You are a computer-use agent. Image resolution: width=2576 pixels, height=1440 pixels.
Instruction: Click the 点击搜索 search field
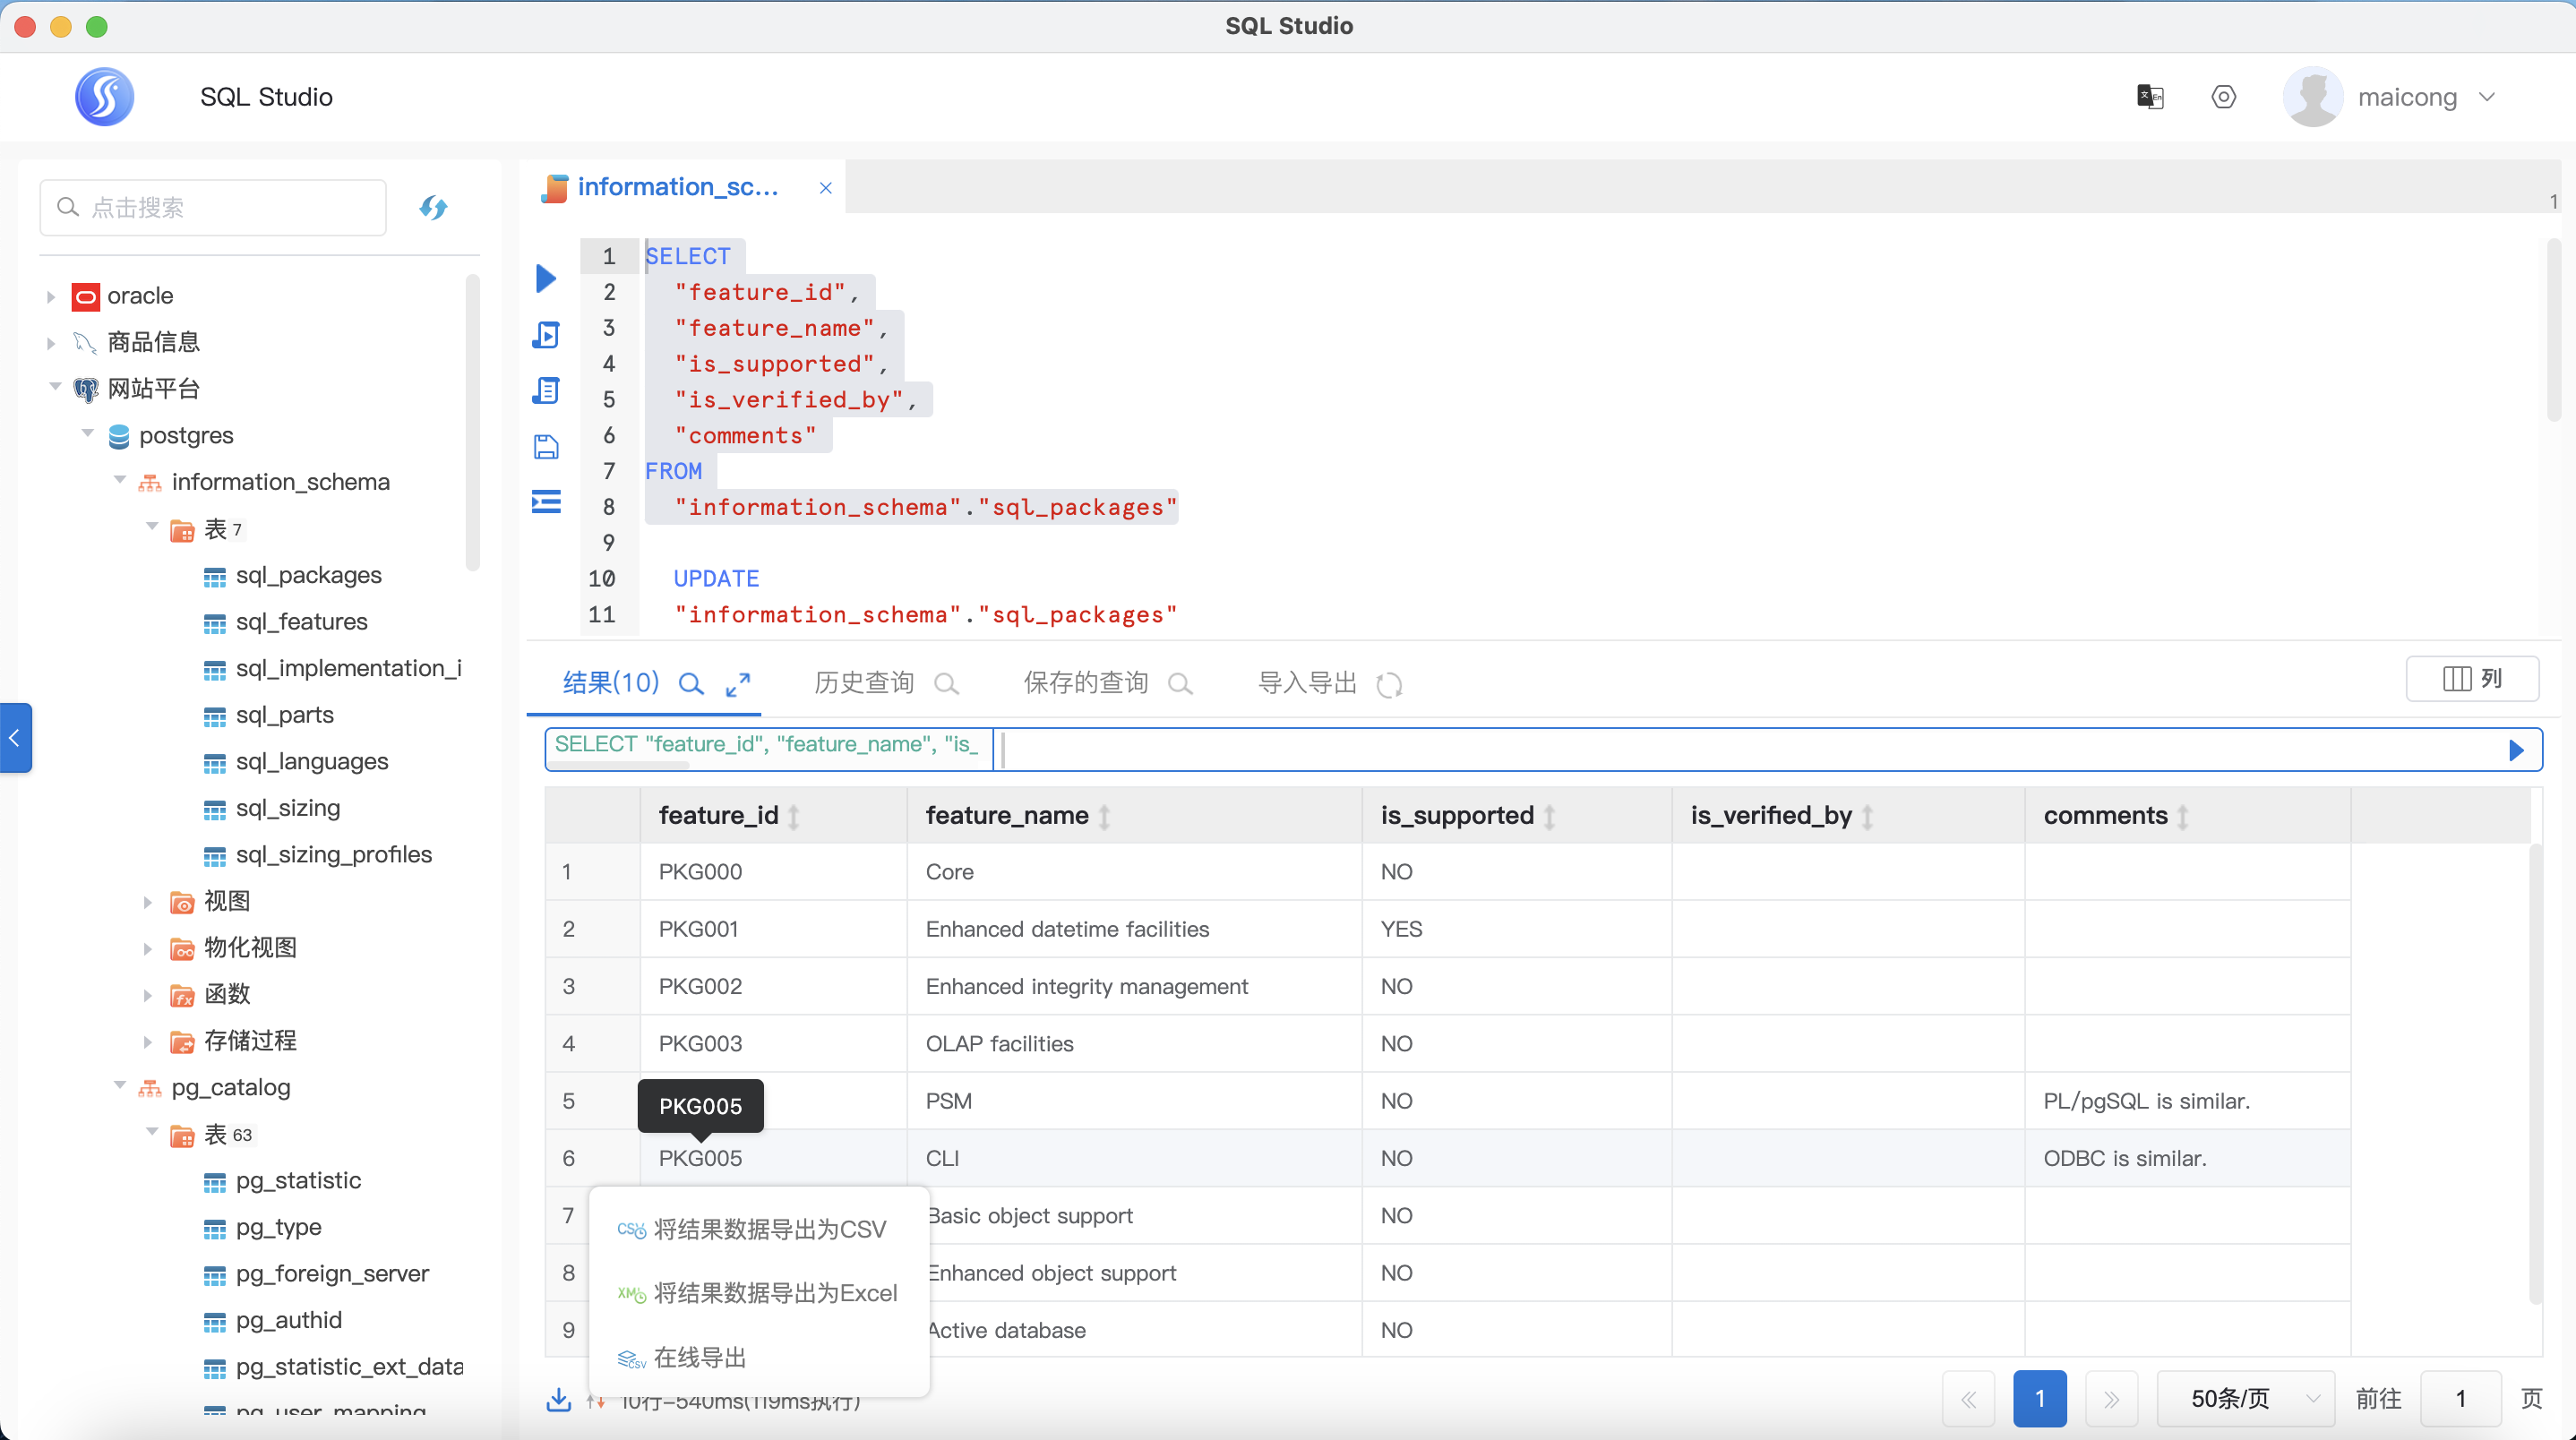(x=213, y=208)
